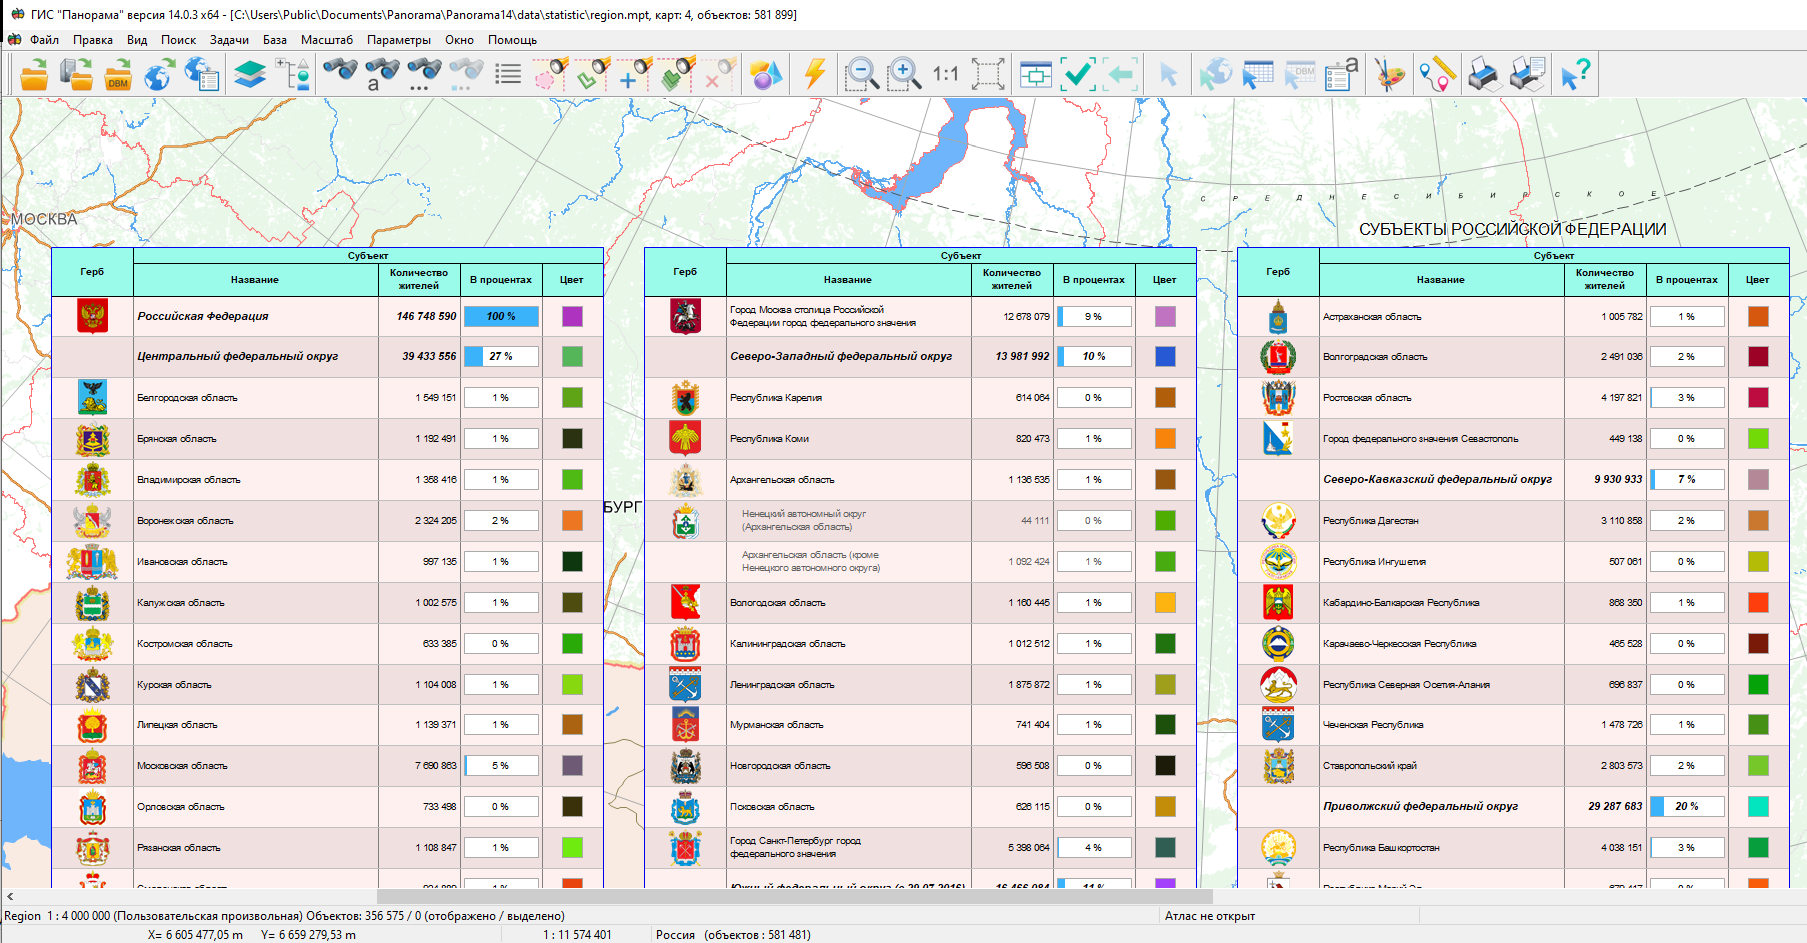This screenshot has height=943, width=1807.
Task: Click the help pointer question mark icon
Action: coord(1575,75)
